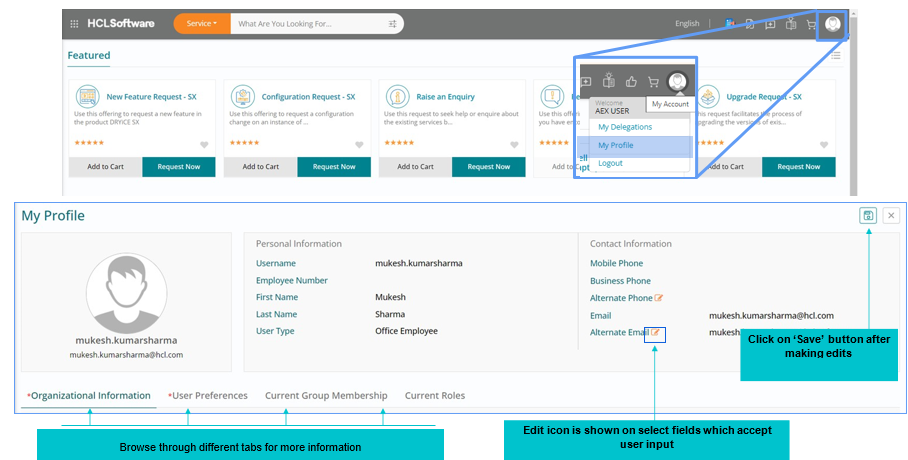
Task: Open the shopping cart icon in top header
Action: tap(811, 24)
